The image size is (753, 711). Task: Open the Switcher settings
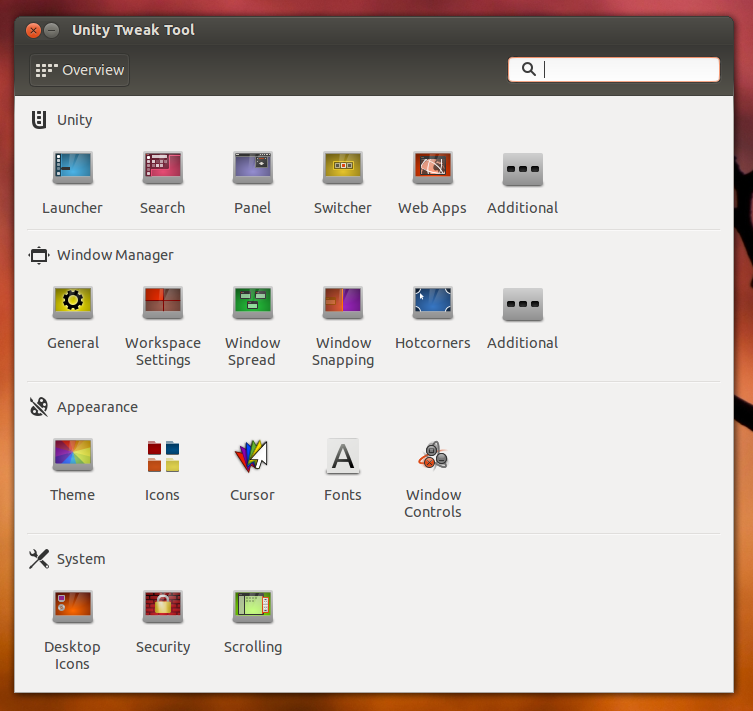(x=342, y=170)
